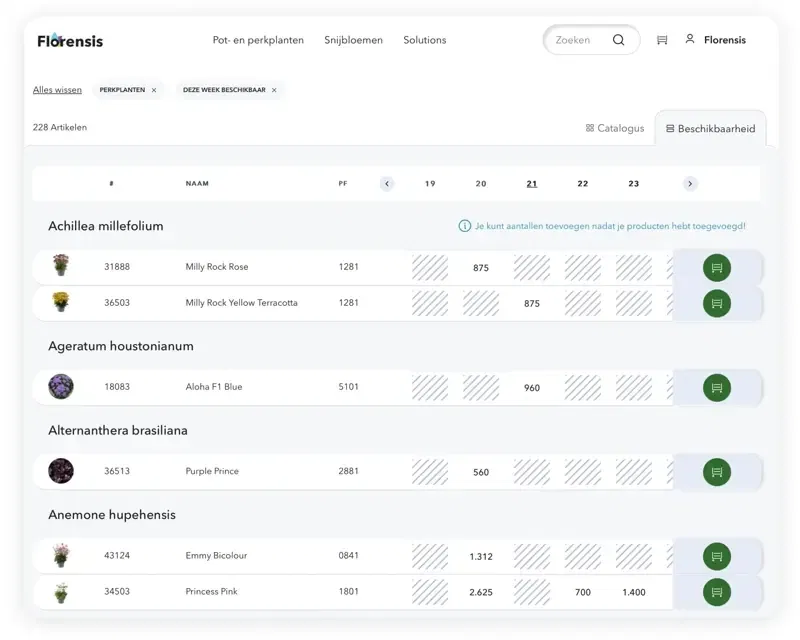This screenshot has width=800, height=640.
Task: Add Emmy Bicolour to cart
Action: [x=716, y=556]
